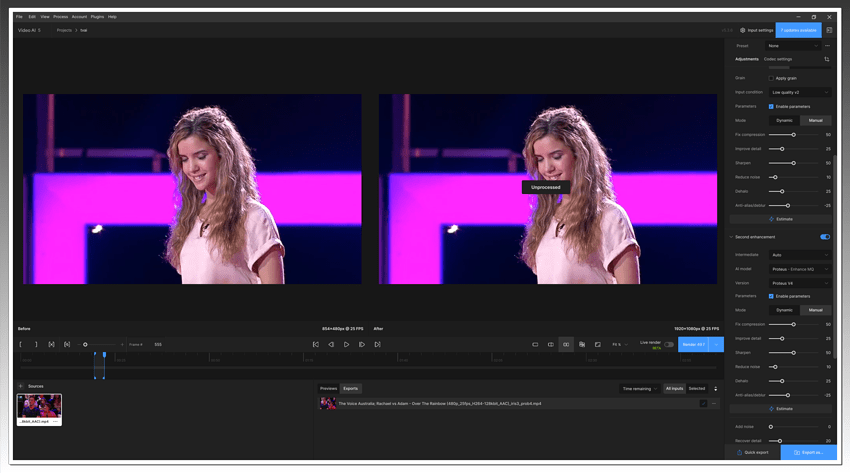Open preset options three-dot menu

tap(827, 46)
